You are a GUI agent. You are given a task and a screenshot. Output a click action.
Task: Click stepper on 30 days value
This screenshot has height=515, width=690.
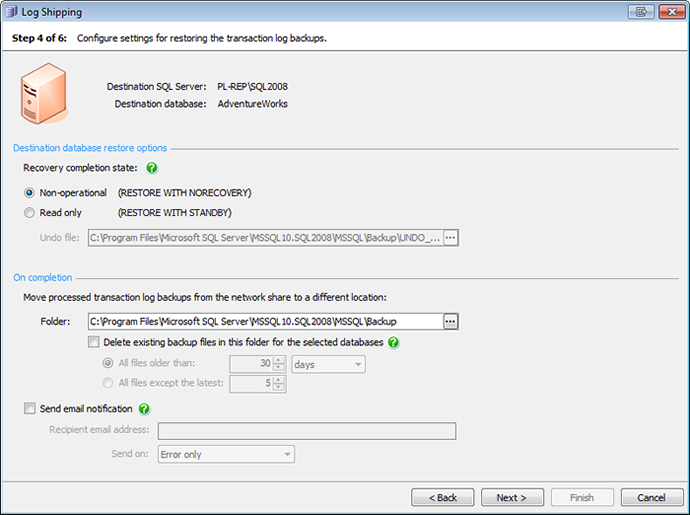(x=279, y=365)
